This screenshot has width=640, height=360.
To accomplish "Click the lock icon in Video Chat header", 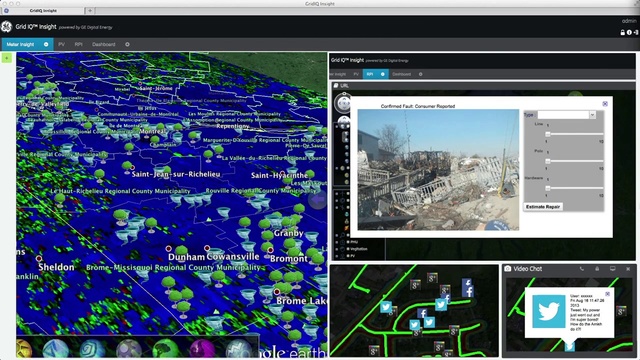I will point(597,269).
